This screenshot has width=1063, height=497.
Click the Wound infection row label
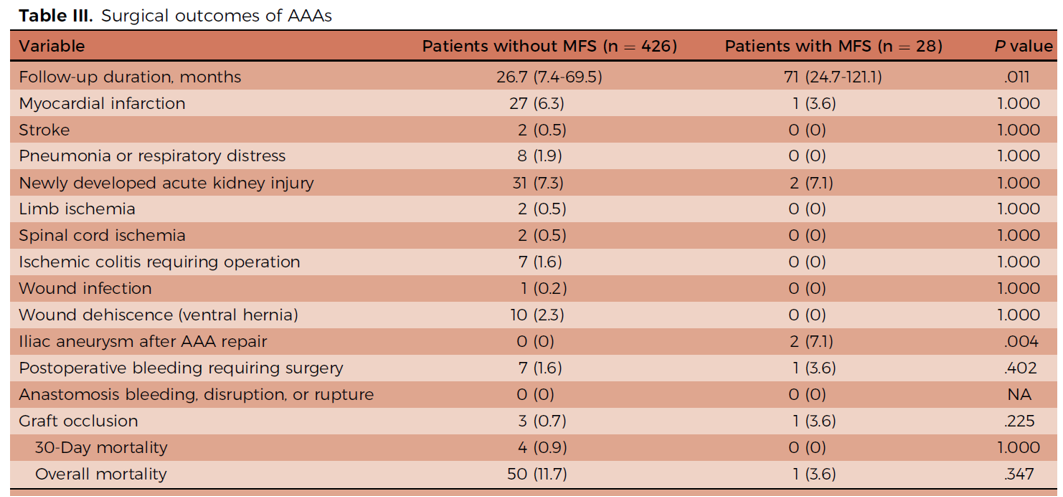(85, 288)
